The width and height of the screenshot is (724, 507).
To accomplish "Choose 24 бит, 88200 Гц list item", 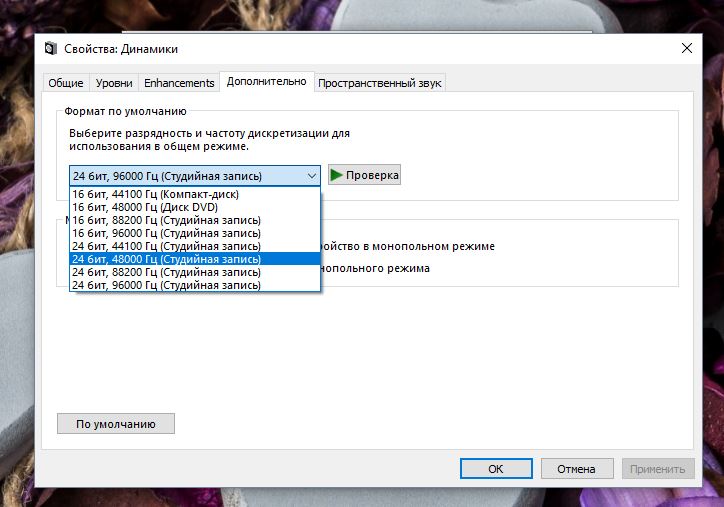I will [x=166, y=272].
